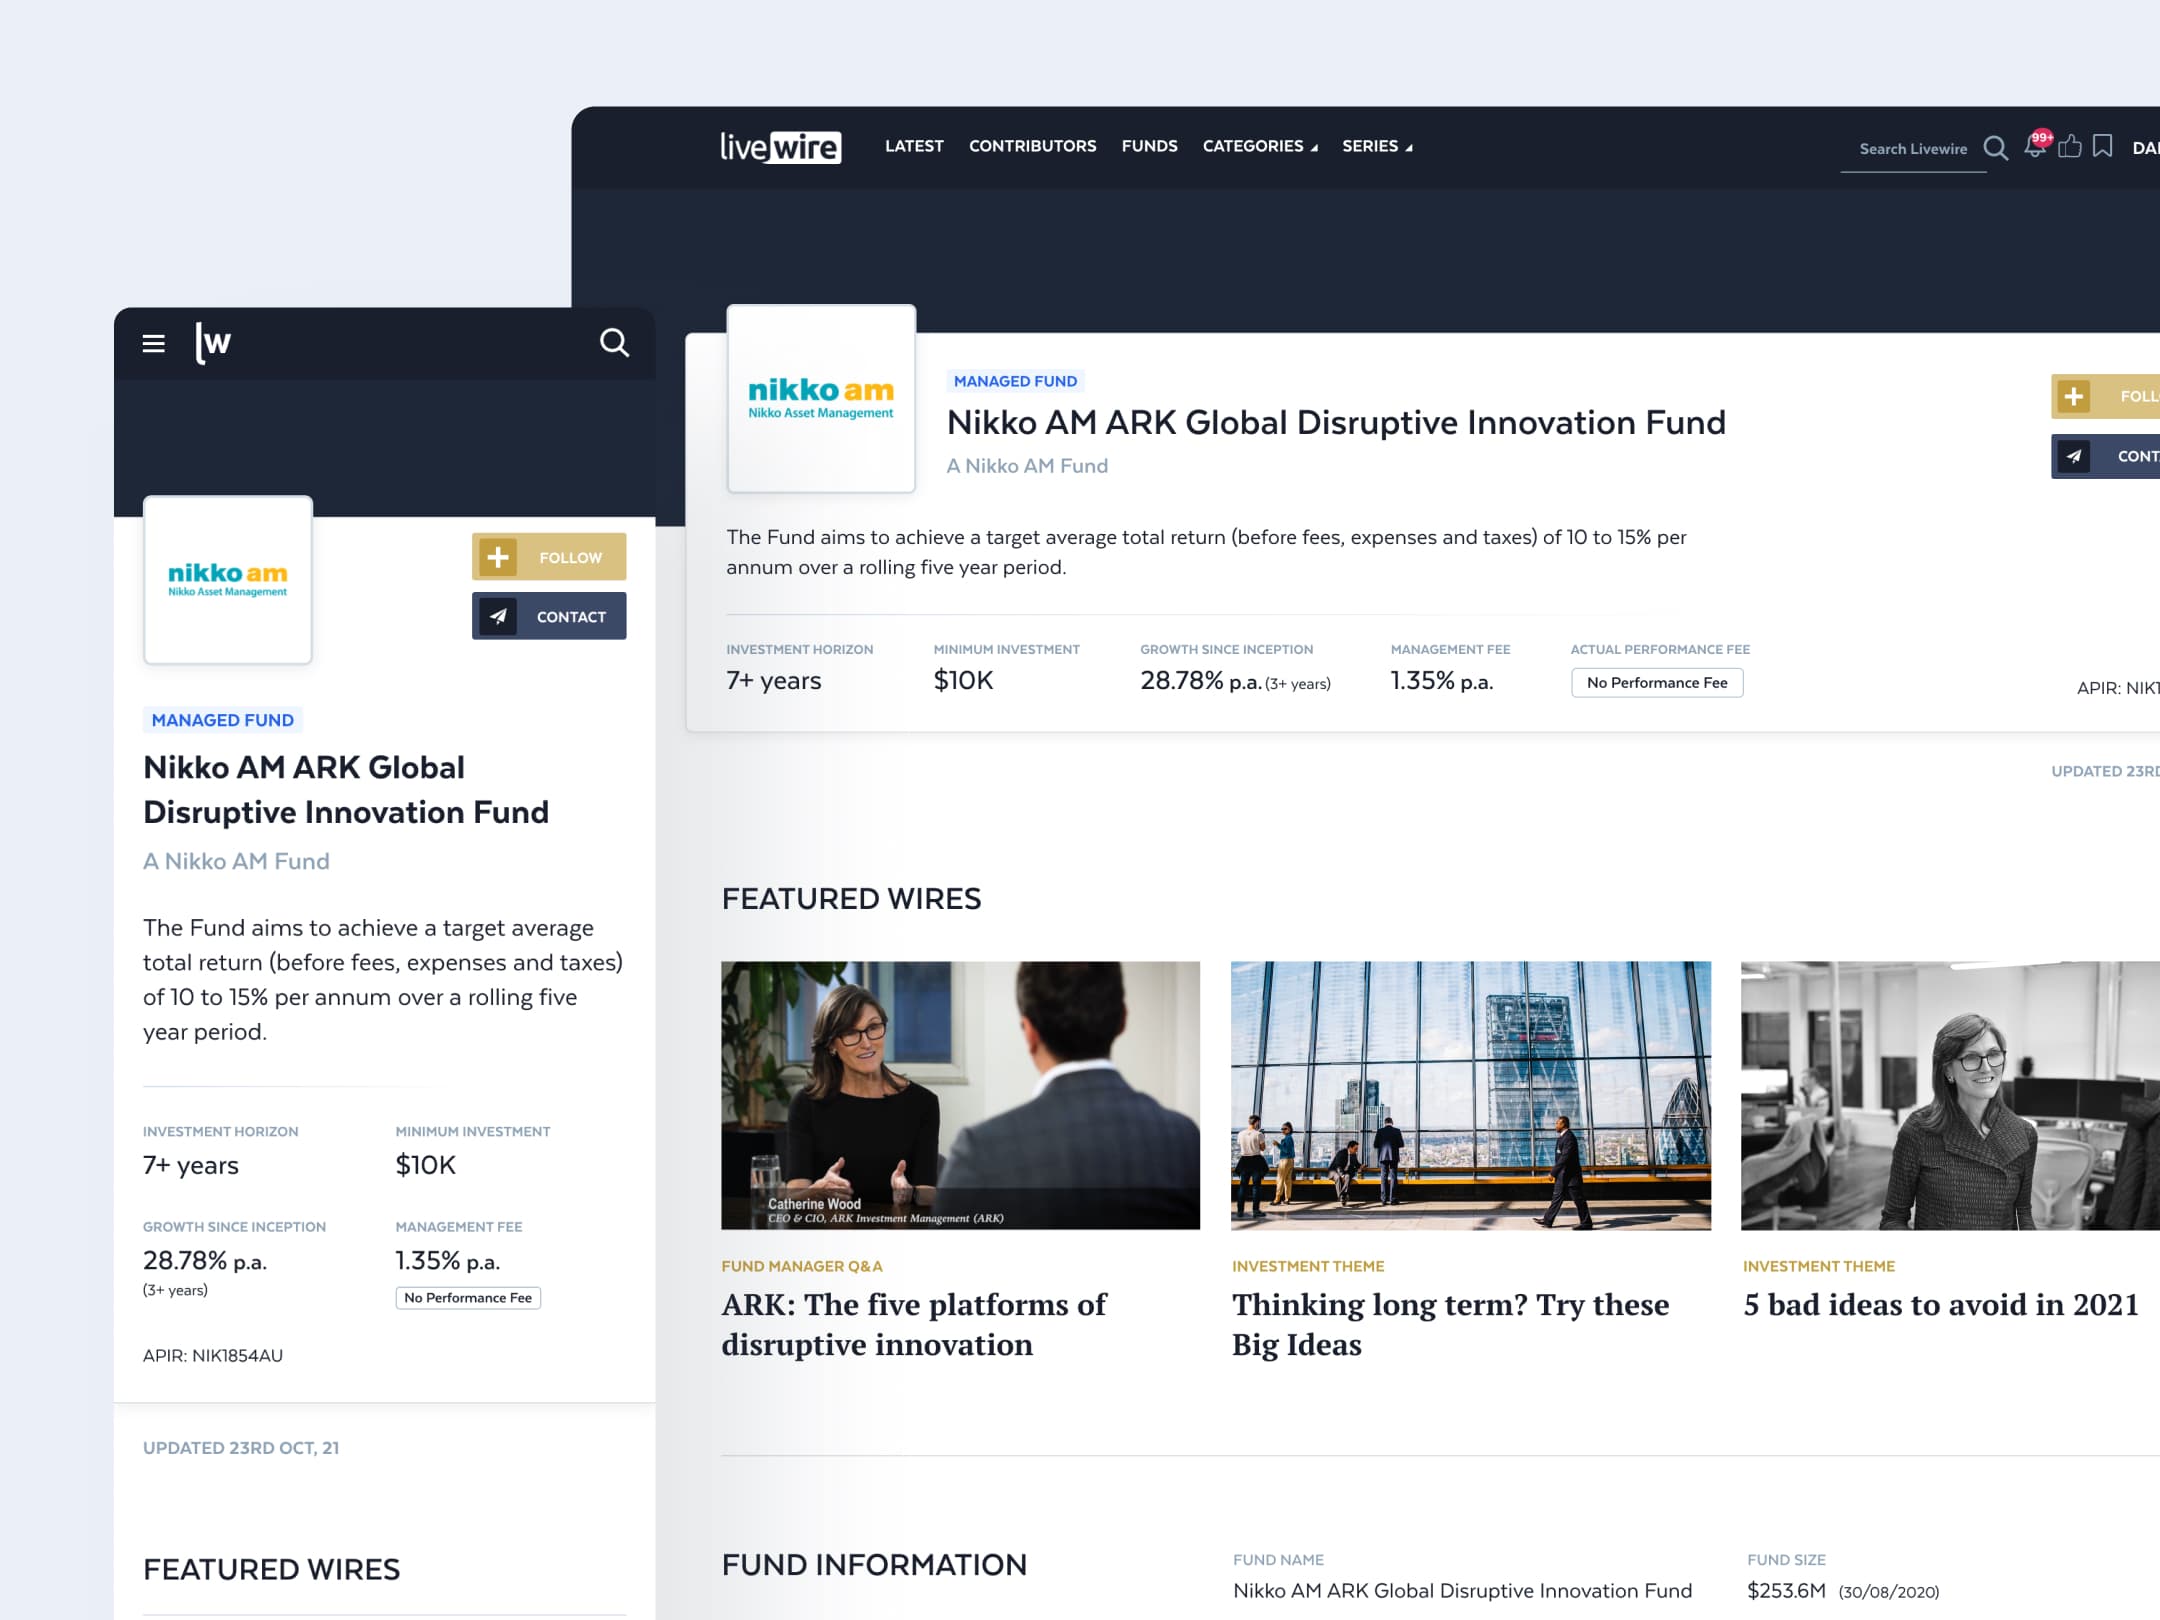2160x1620 pixels.
Task: Click the thumbs-up liked icon in header
Action: (2070, 146)
